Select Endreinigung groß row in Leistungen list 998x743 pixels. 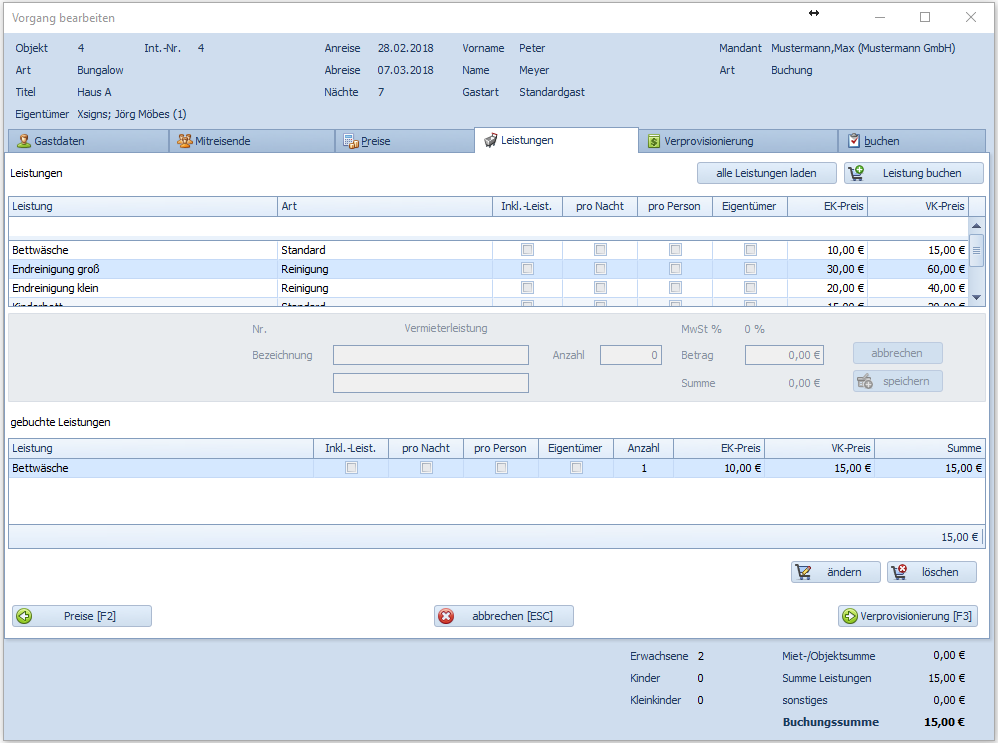coord(488,269)
